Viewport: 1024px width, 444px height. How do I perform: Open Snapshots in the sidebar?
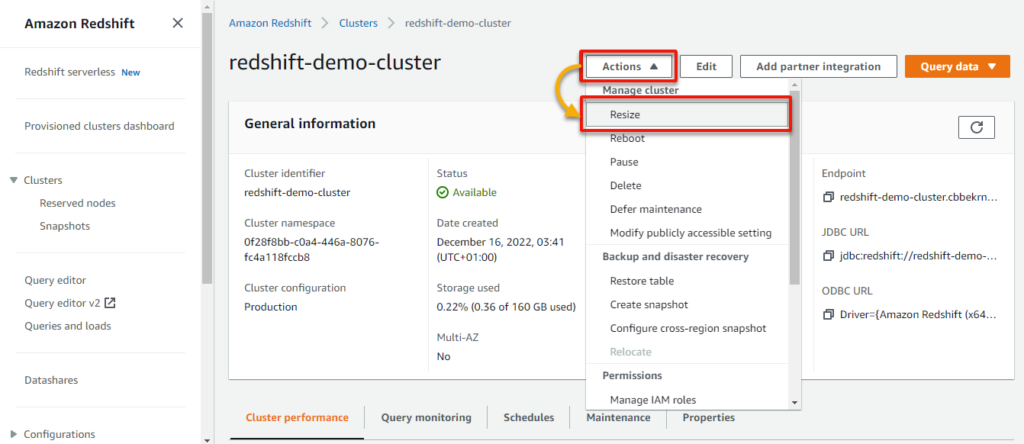coord(65,227)
